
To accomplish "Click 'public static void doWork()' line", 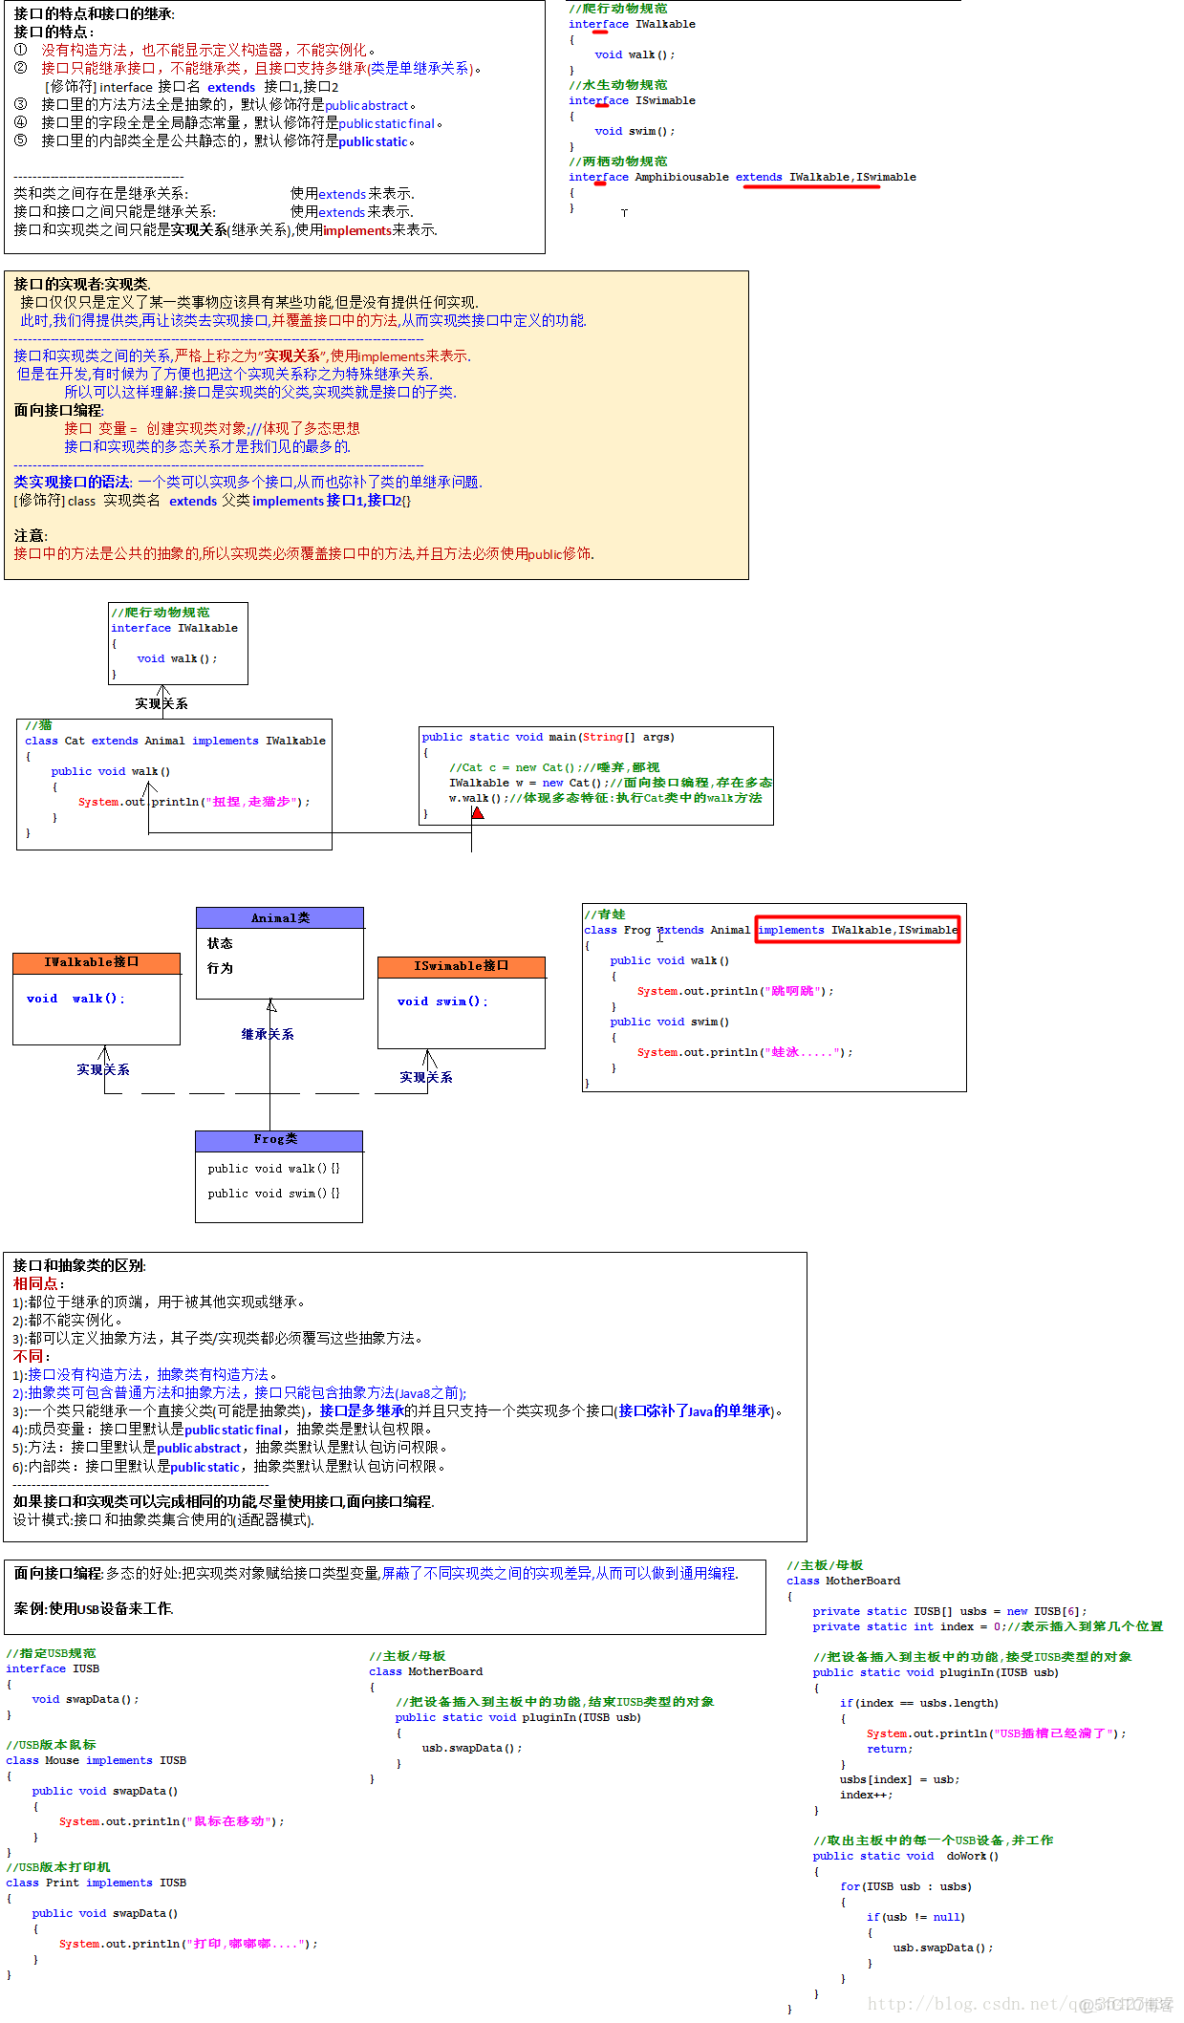I will tap(905, 1856).
